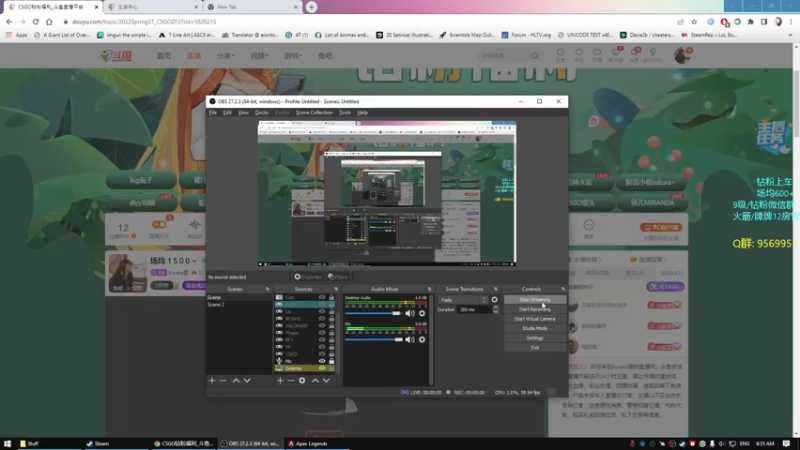
Task: Add a new source with the plus icon
Action: [280, 381]
